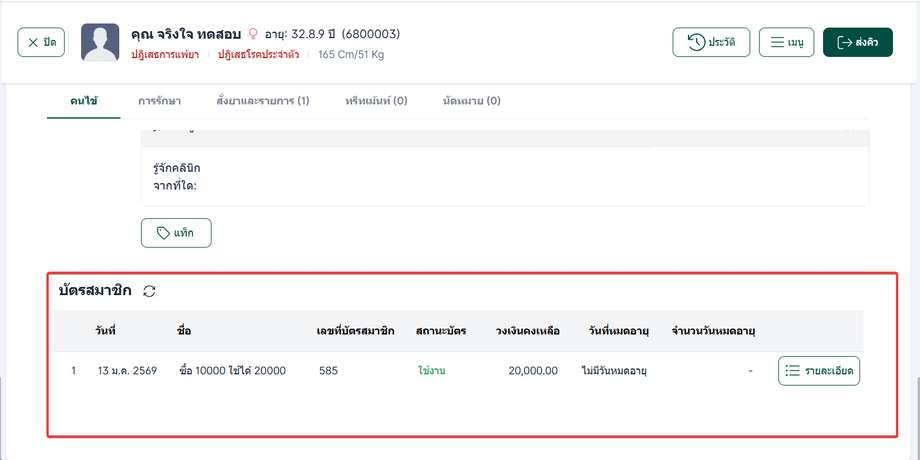Screen dimensions: 920x460
Task: Click the date cell 13 ม.ค. 2569
Action: coord(127,371)
